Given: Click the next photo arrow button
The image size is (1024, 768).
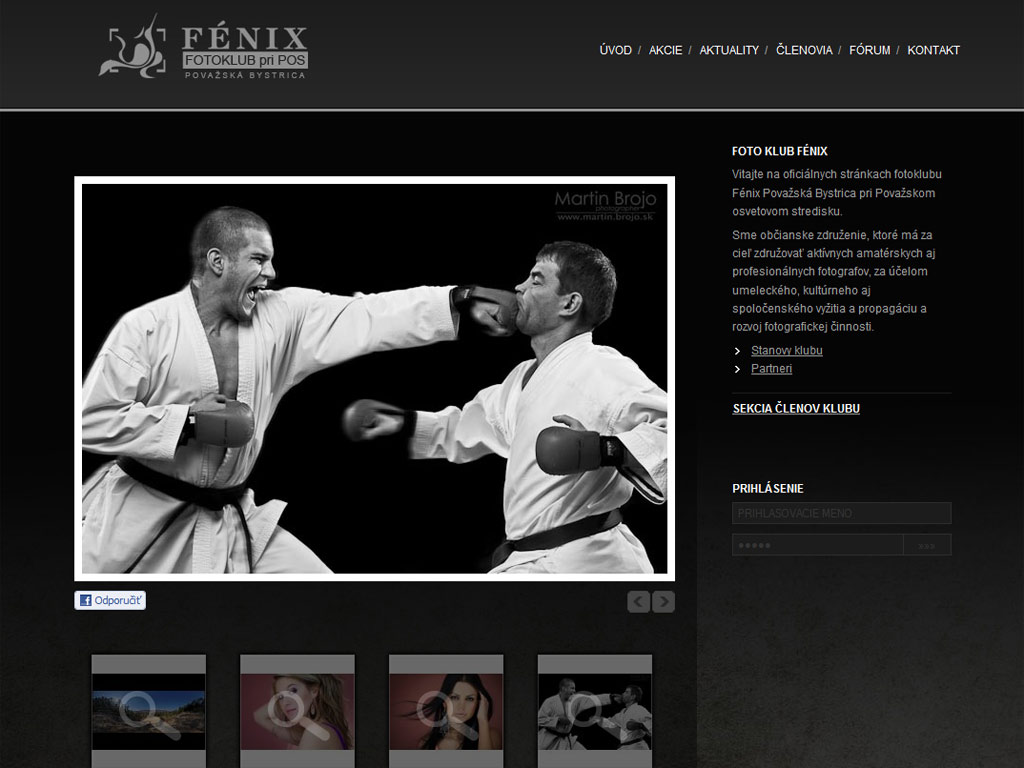Looking at the screenshot, I should click(x=664, y=601).
